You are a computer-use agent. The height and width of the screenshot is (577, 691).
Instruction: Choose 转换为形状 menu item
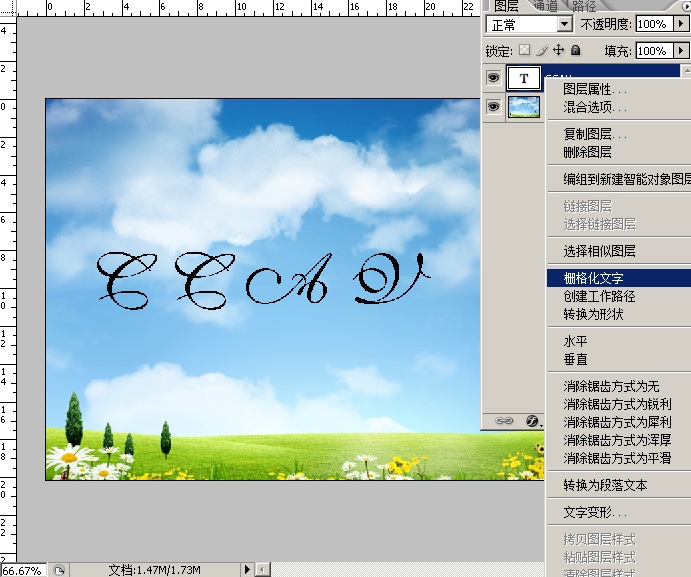(x=593, y=314)
